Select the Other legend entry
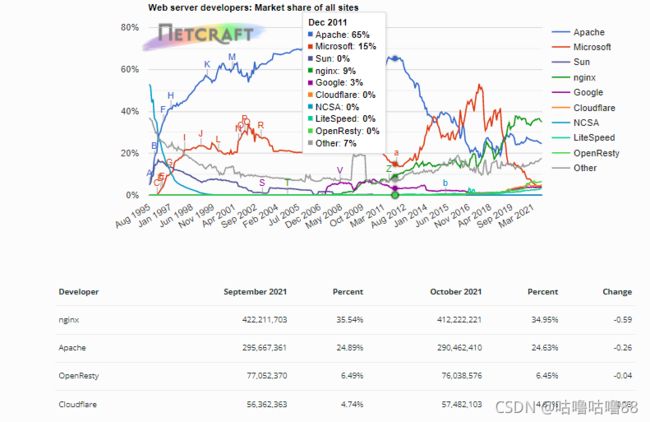This screenshot has width=650, height=422. pyautogui.click(x=574, y=168)
